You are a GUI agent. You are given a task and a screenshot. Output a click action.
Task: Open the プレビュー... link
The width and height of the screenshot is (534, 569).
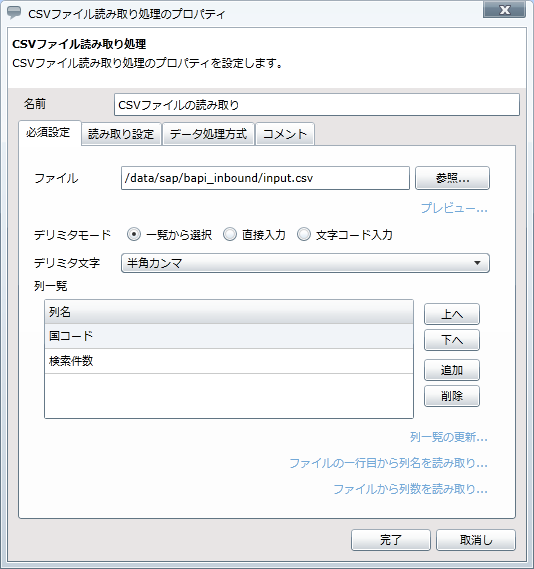click(x=454, y=208)
